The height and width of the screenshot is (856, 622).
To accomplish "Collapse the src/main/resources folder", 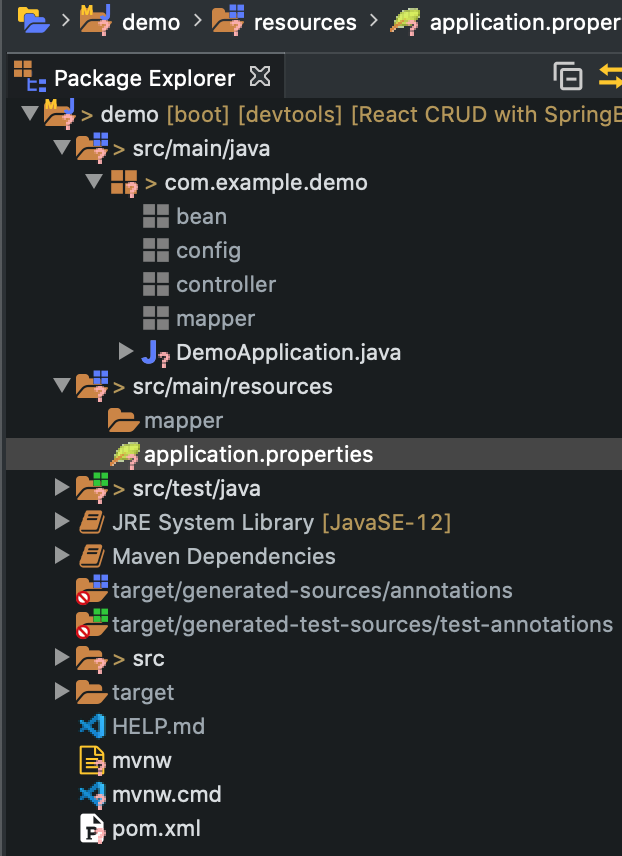I will point(62,385).
